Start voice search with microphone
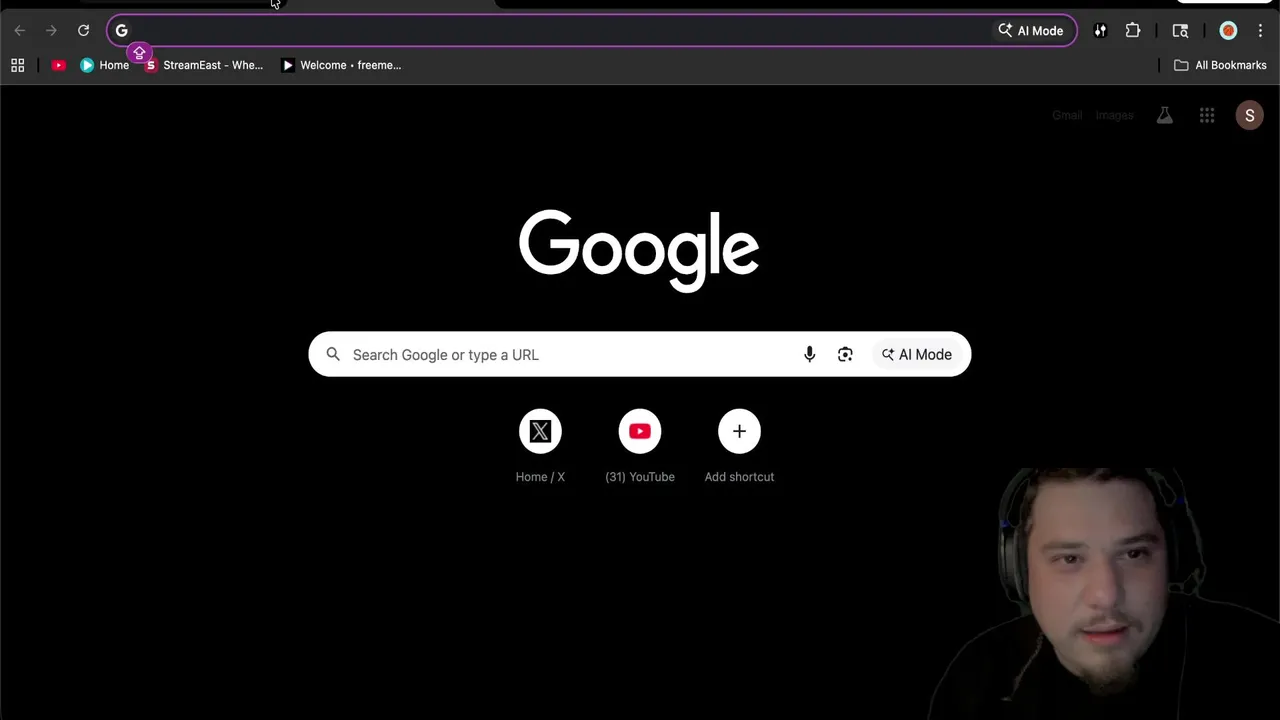1280x720 pixels. (x=810, y=354)
